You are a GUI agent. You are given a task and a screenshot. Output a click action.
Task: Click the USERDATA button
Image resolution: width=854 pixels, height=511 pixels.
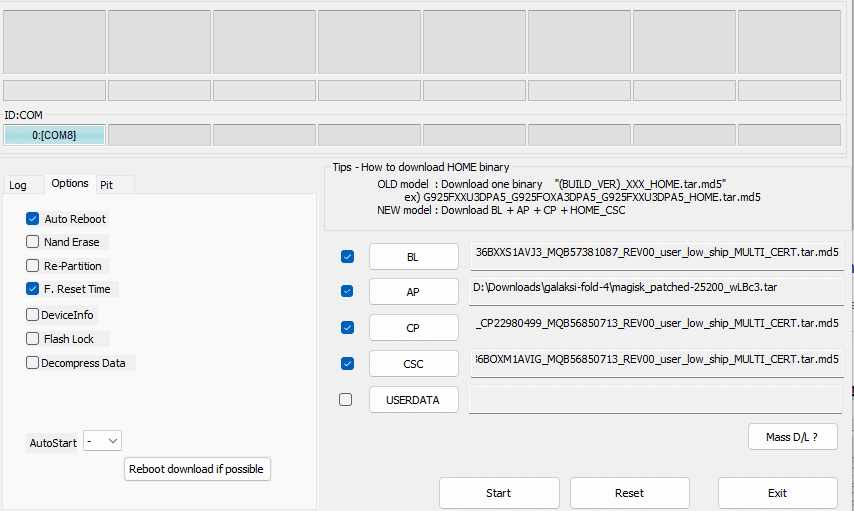pyautogui.click(x=413, y=400)
